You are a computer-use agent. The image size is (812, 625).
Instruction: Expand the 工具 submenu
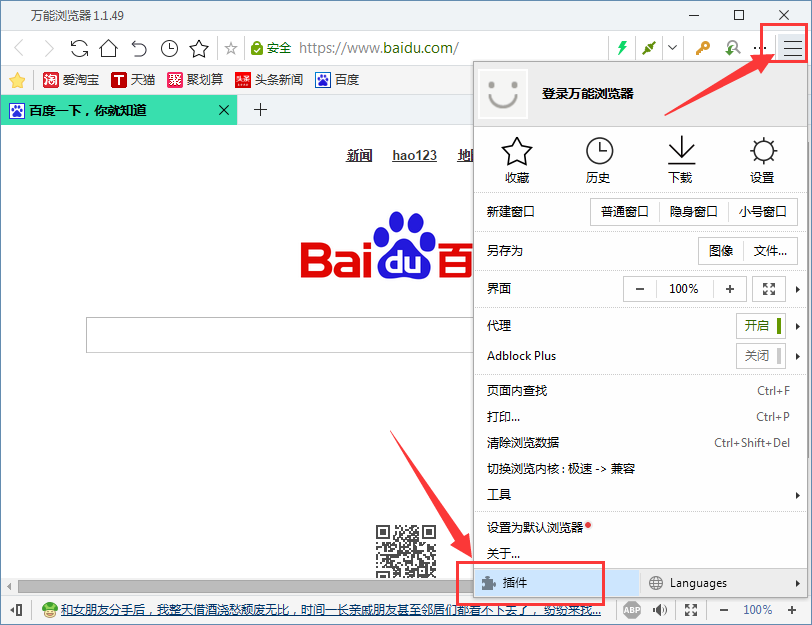point(641,495)
